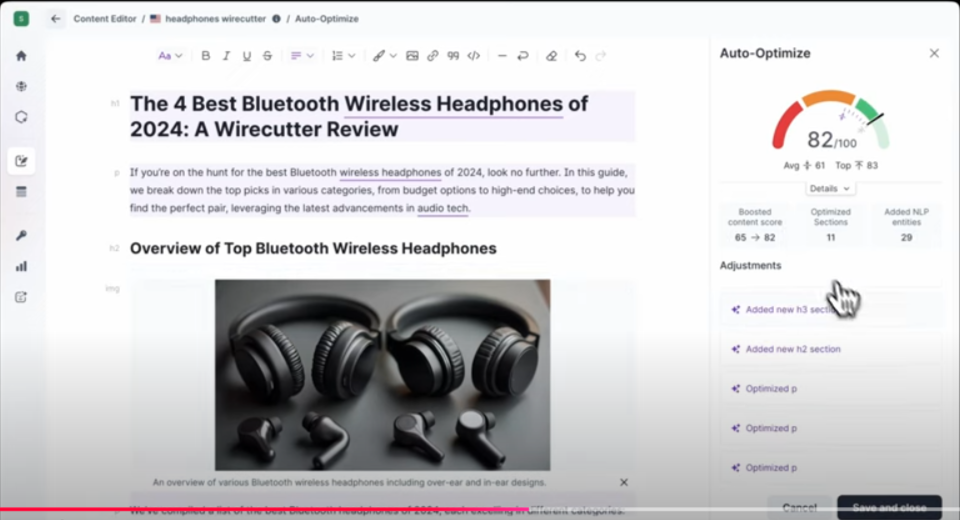The height and width of the screenshot is (520, 960).
Task: Open the hexagon sidebar icon
Action: coord(21,117)
